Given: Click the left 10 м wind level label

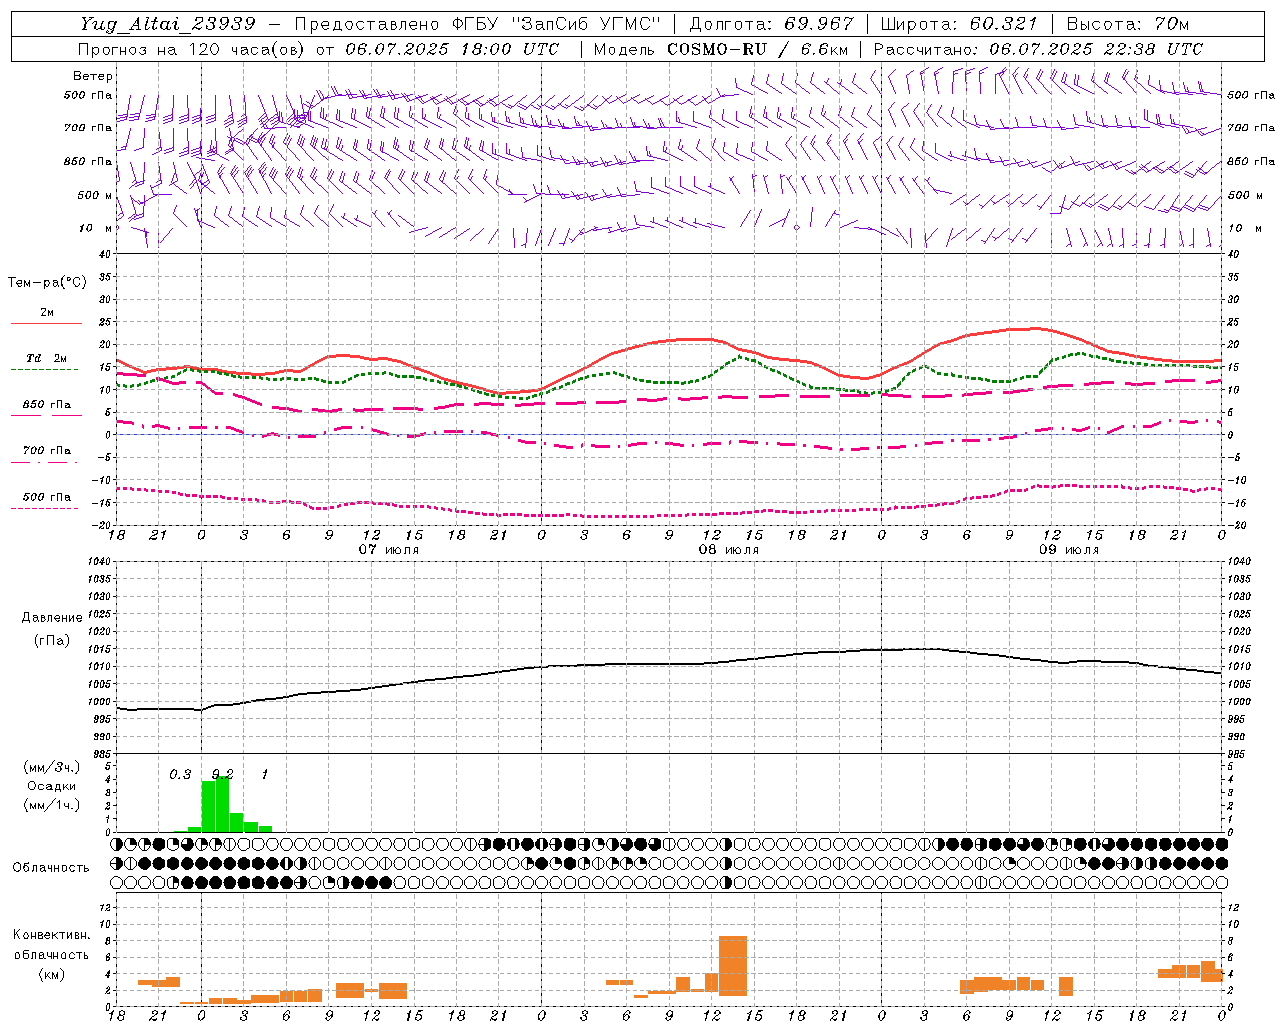Looking at the screenshot, I should pos(96,228).
